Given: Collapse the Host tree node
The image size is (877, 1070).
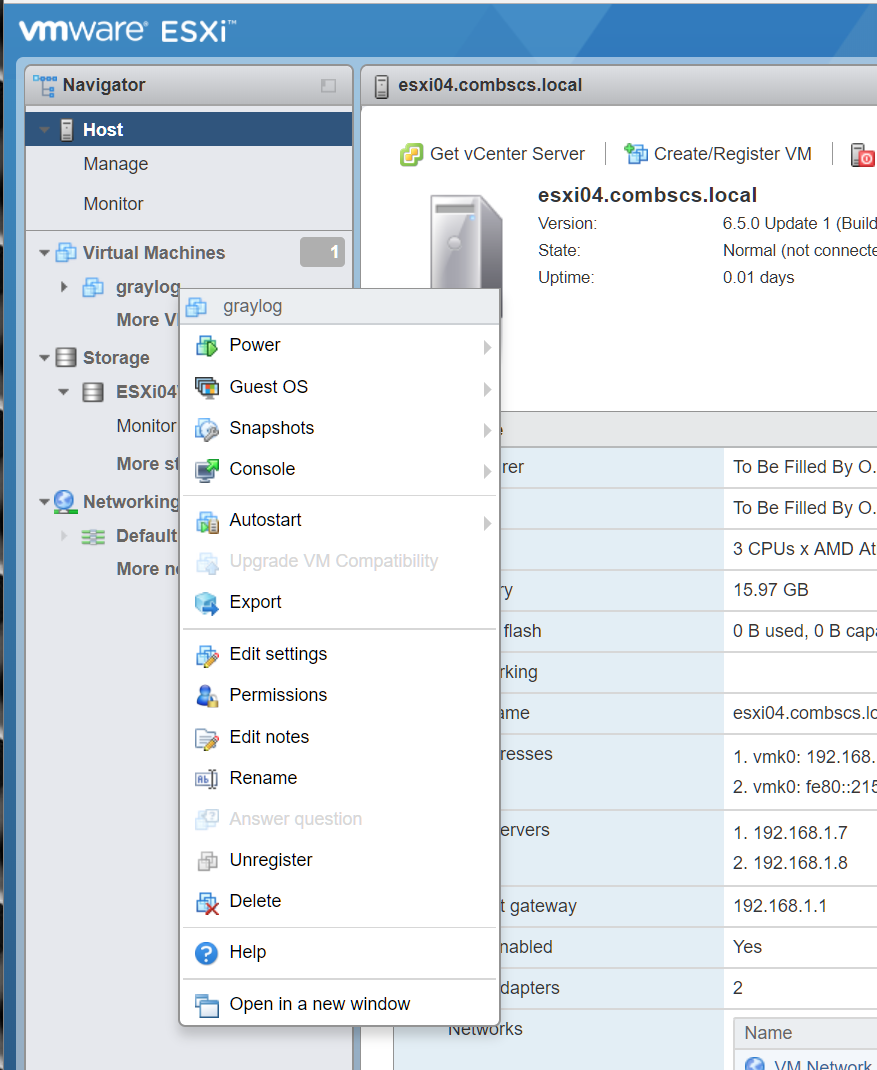Looking at the screenshot, I should tap(44, 130).
